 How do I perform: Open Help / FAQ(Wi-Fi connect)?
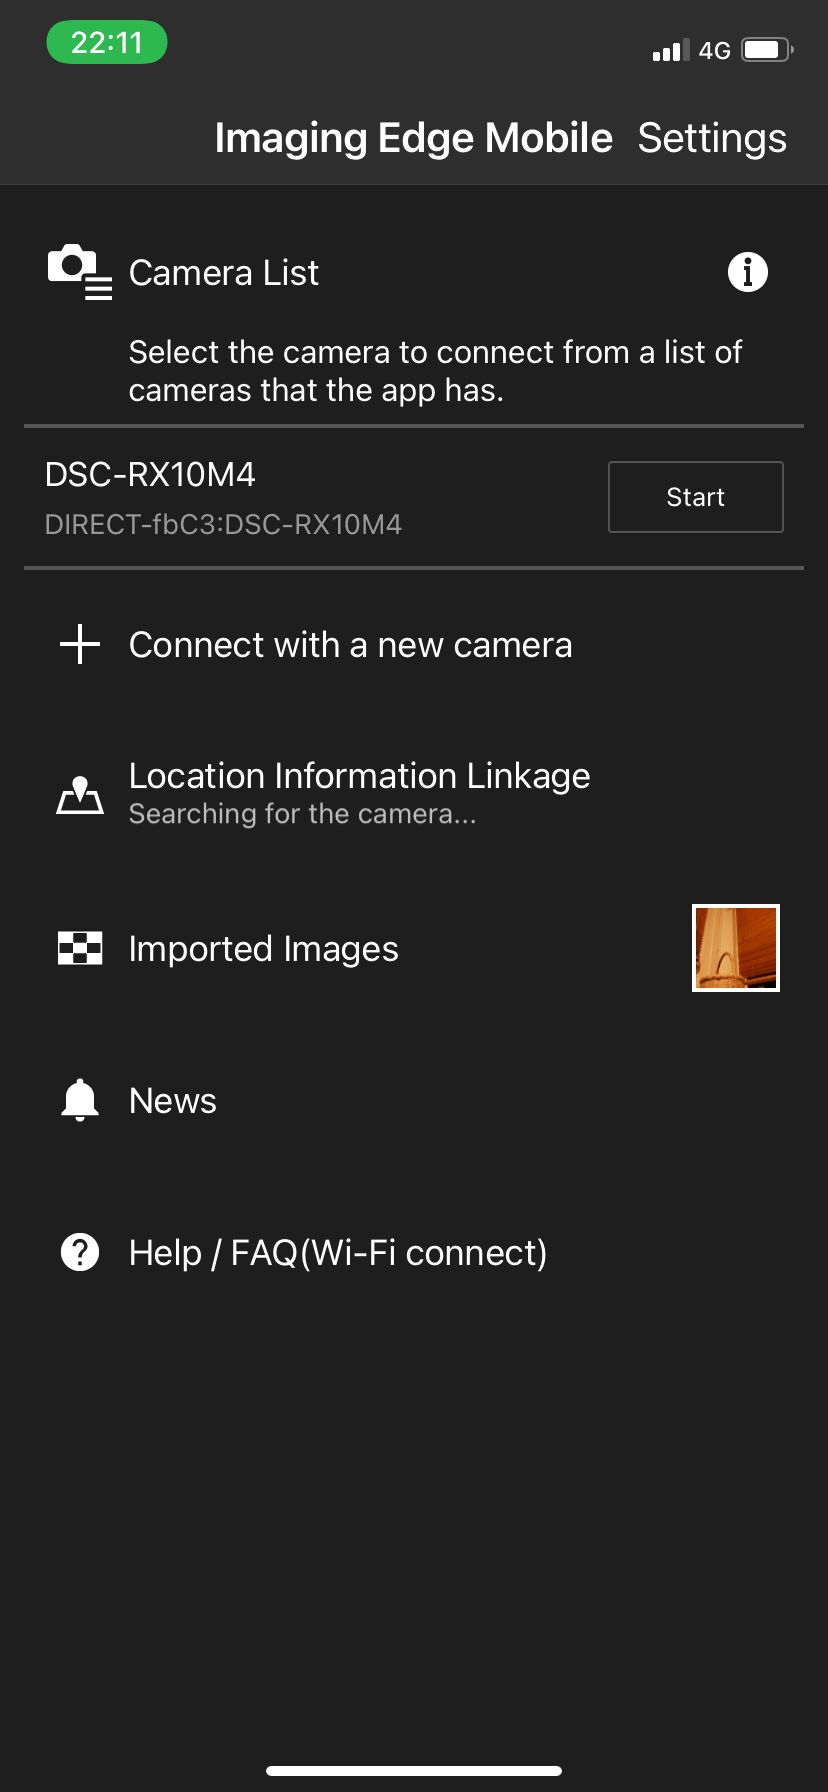[338, 1252]
